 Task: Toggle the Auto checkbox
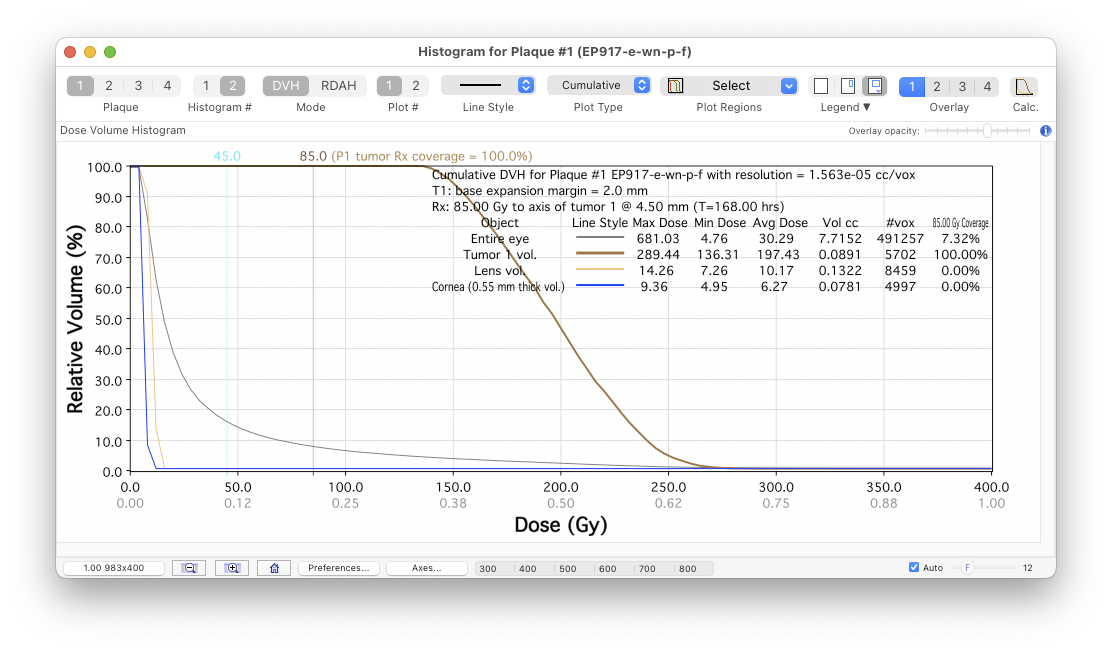pyautogui.click(x=914, y=568)
